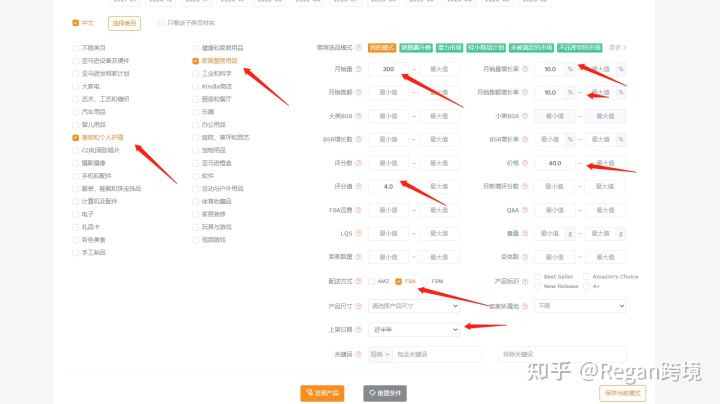Click help icon next to 推荐选品模式
720x404 pixels.
click(359, 47)
